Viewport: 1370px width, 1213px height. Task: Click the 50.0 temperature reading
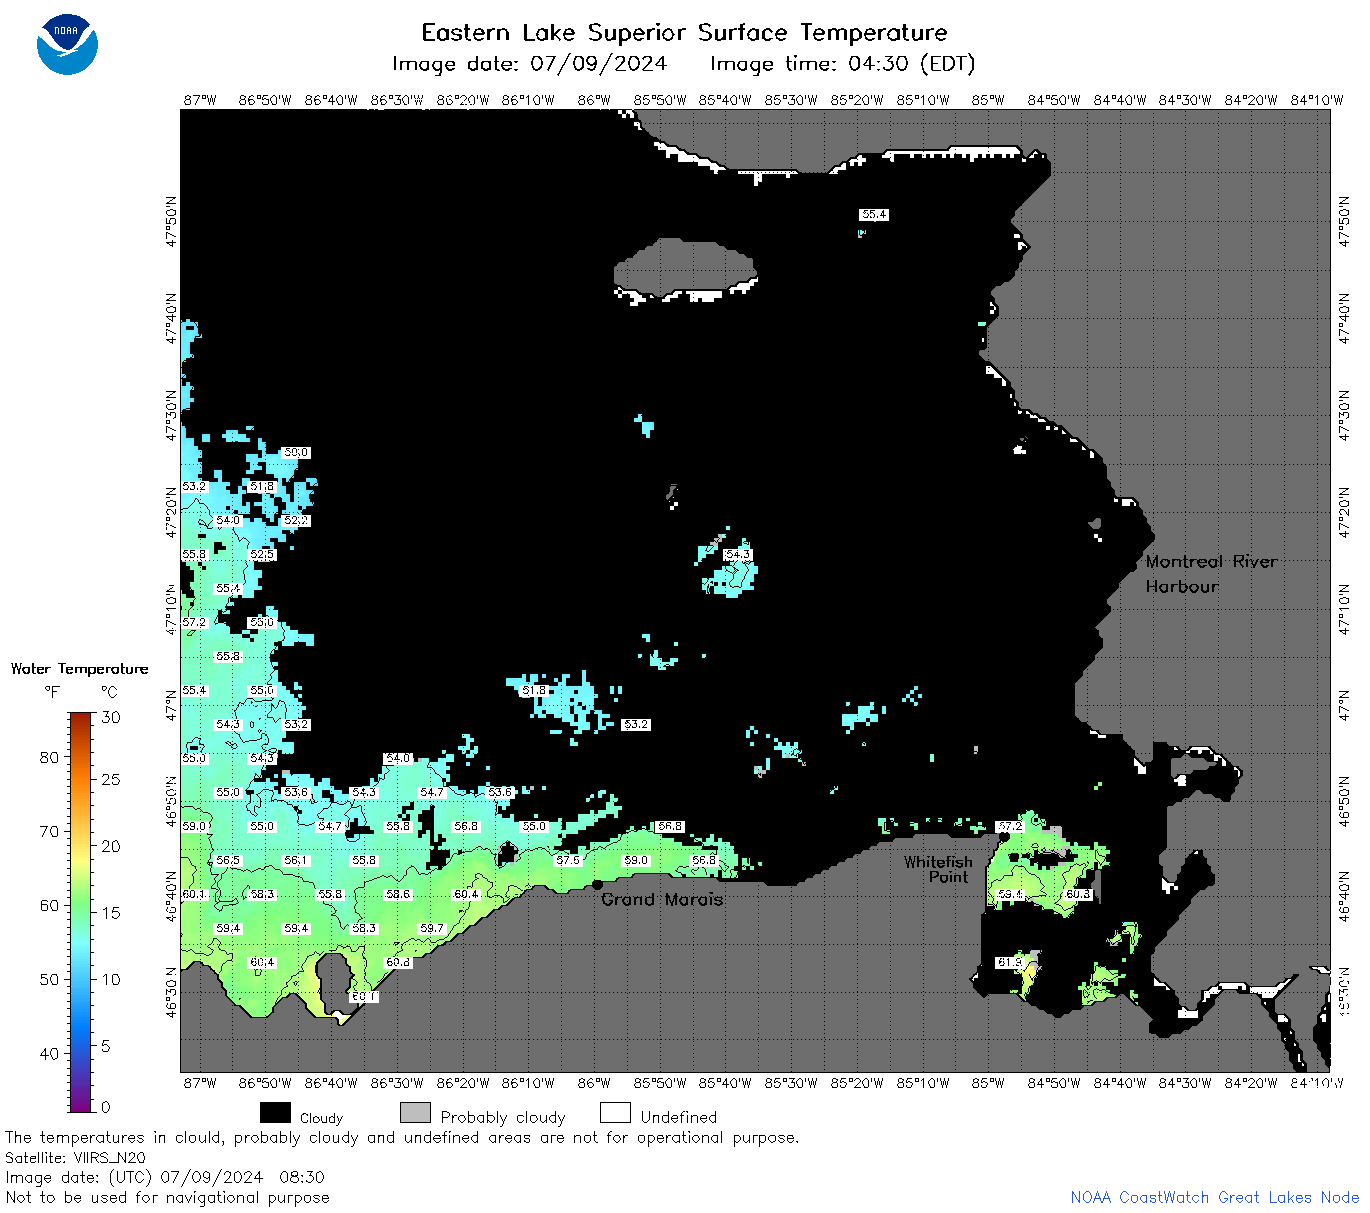tap(296, 452)
